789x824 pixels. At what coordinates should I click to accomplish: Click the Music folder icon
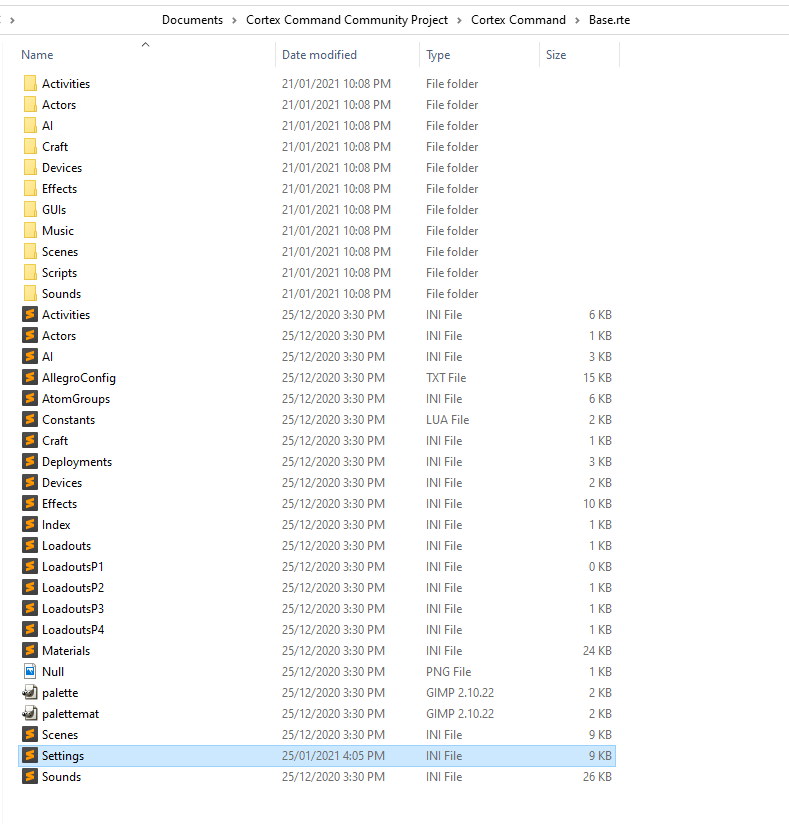pyautogui.click(x=30, y=231)
